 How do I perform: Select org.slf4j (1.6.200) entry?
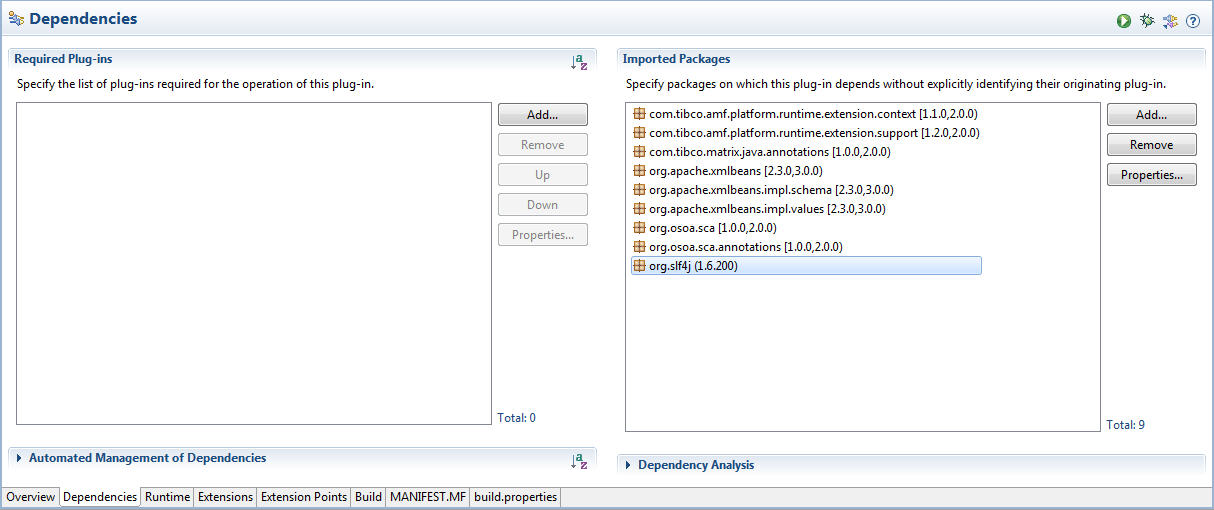point(806,266)
